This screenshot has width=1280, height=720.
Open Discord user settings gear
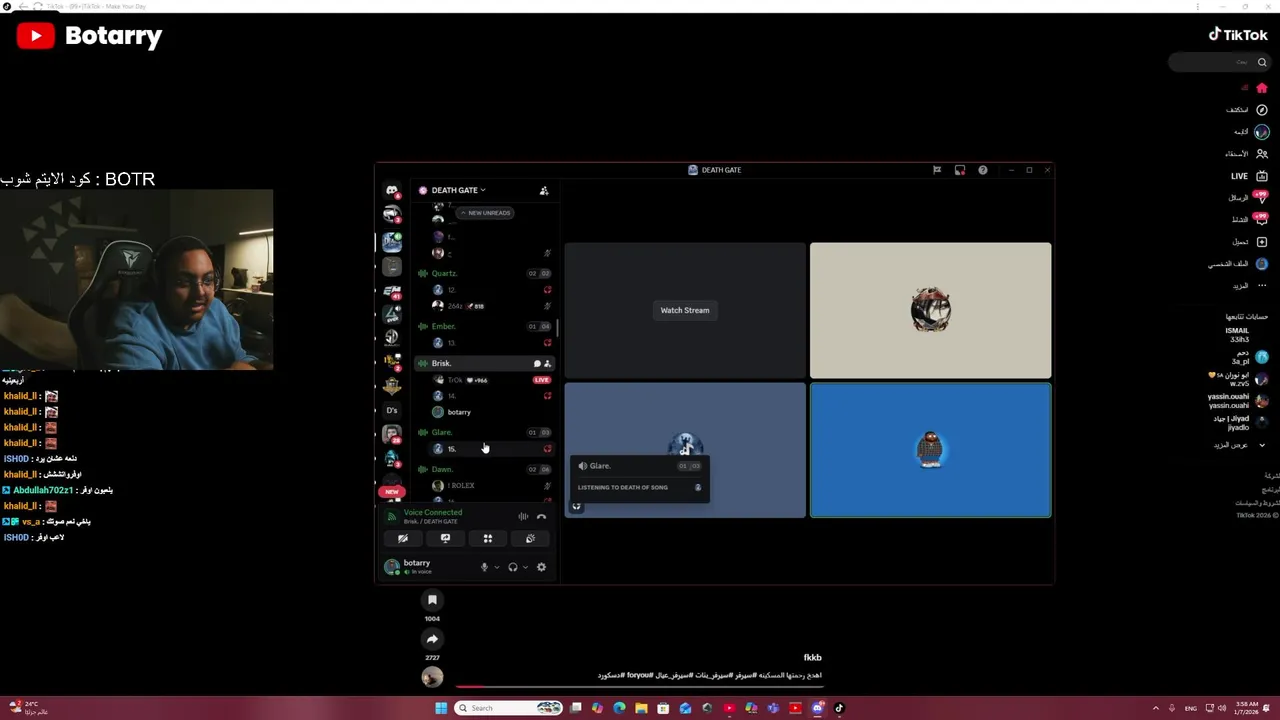541,567
